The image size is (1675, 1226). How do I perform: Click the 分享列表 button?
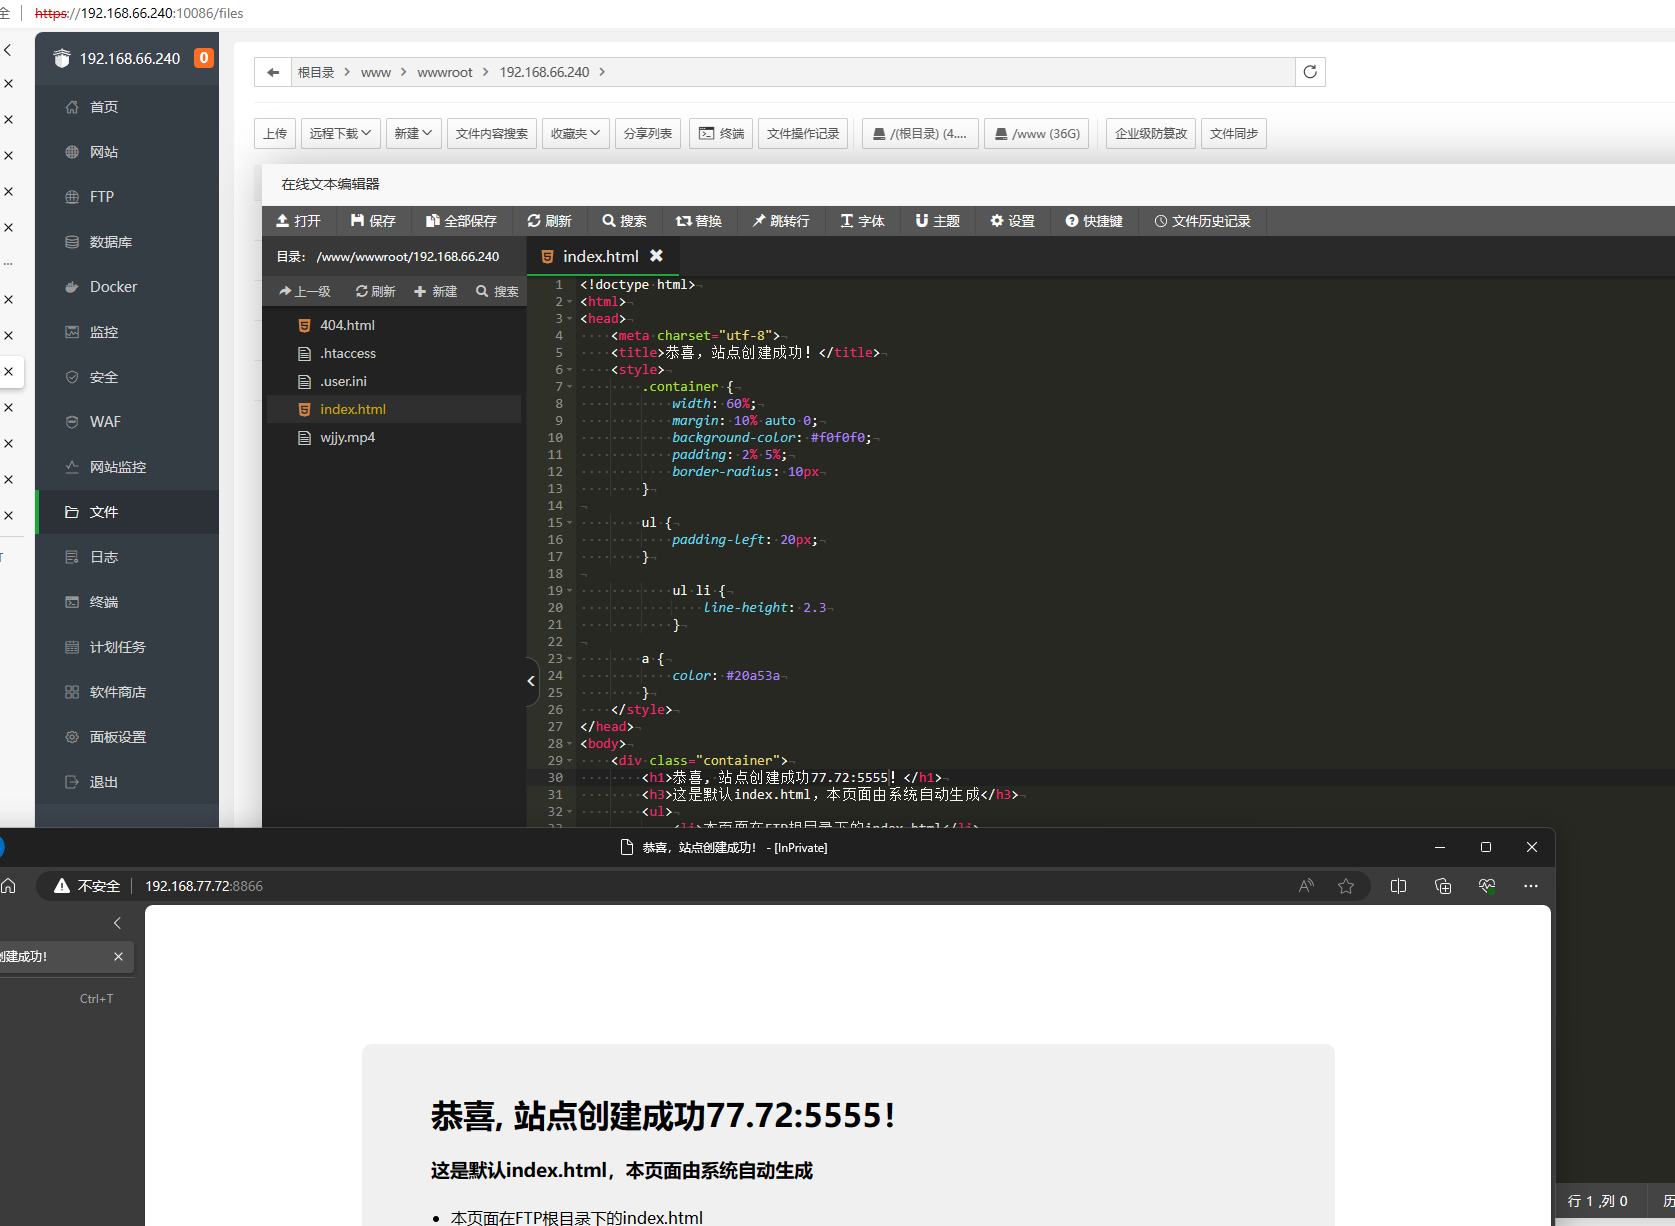pyautogui.click(x=648, y=133)
